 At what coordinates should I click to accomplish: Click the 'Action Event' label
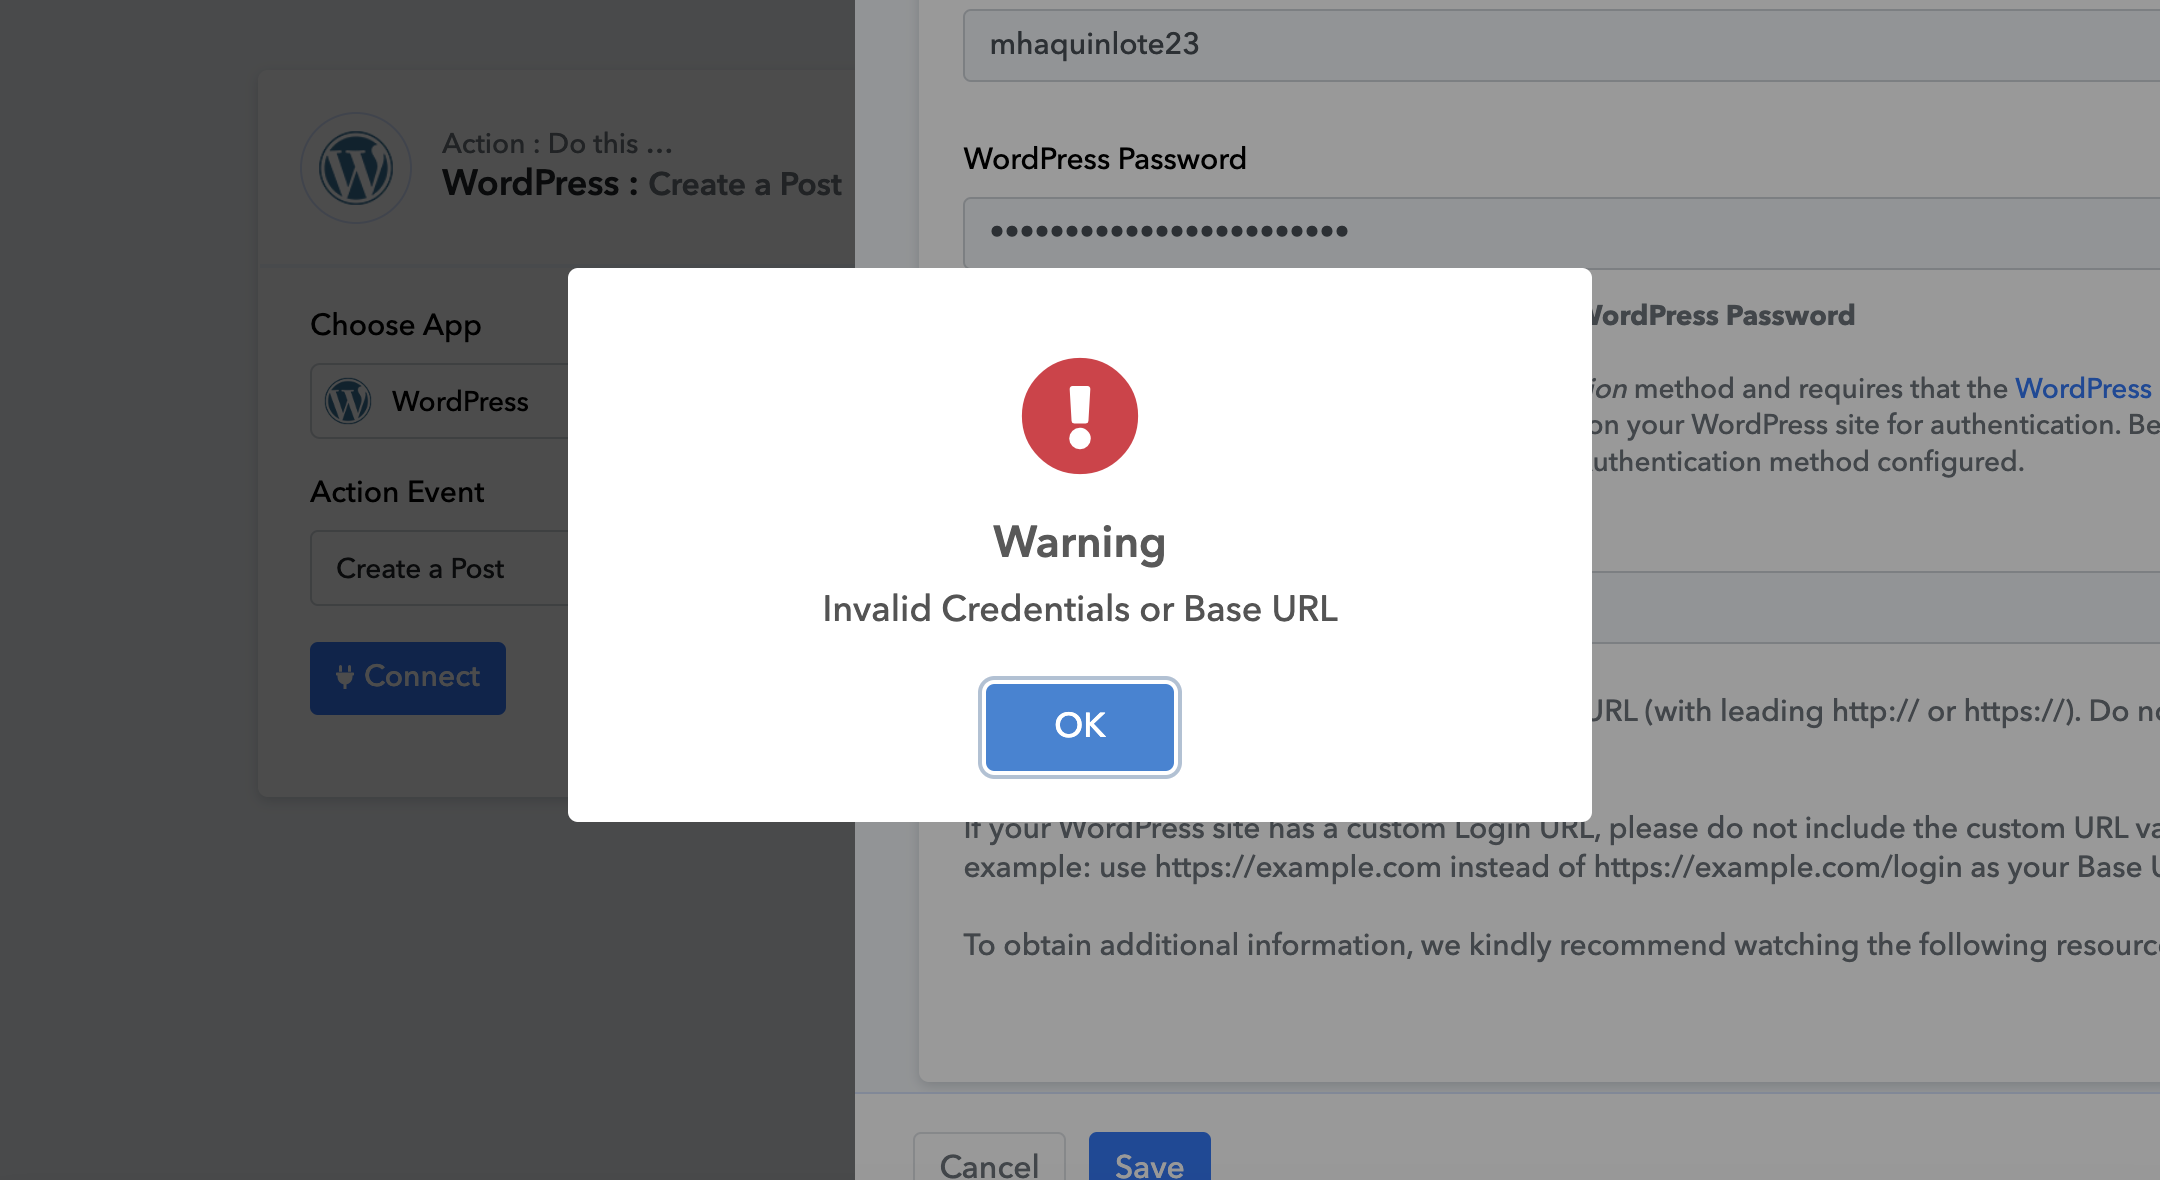397,492
